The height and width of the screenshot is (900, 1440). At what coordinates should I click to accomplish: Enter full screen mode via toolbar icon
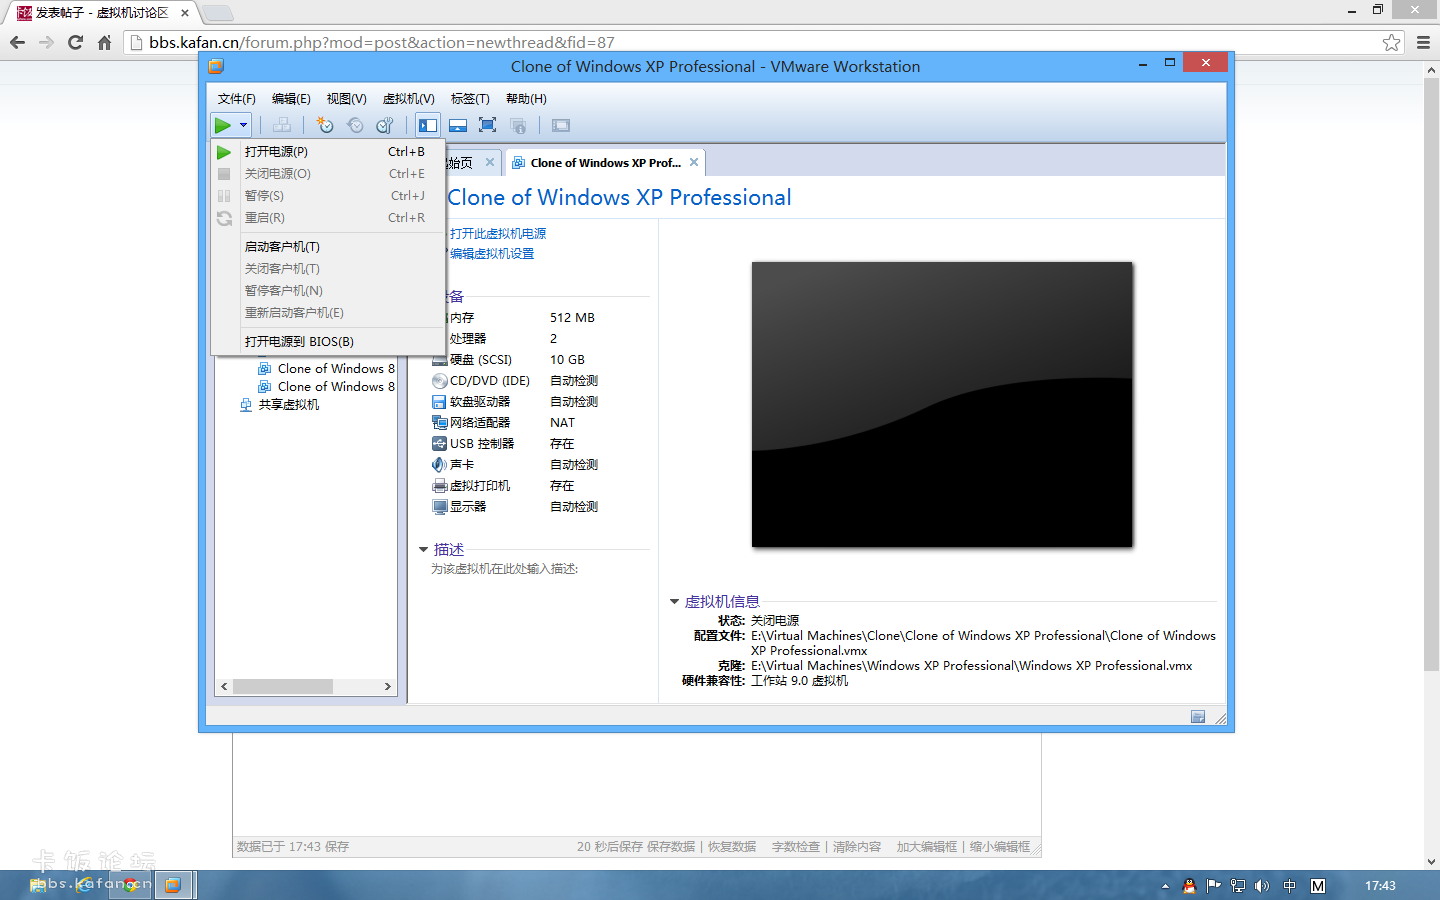point(487,125)
